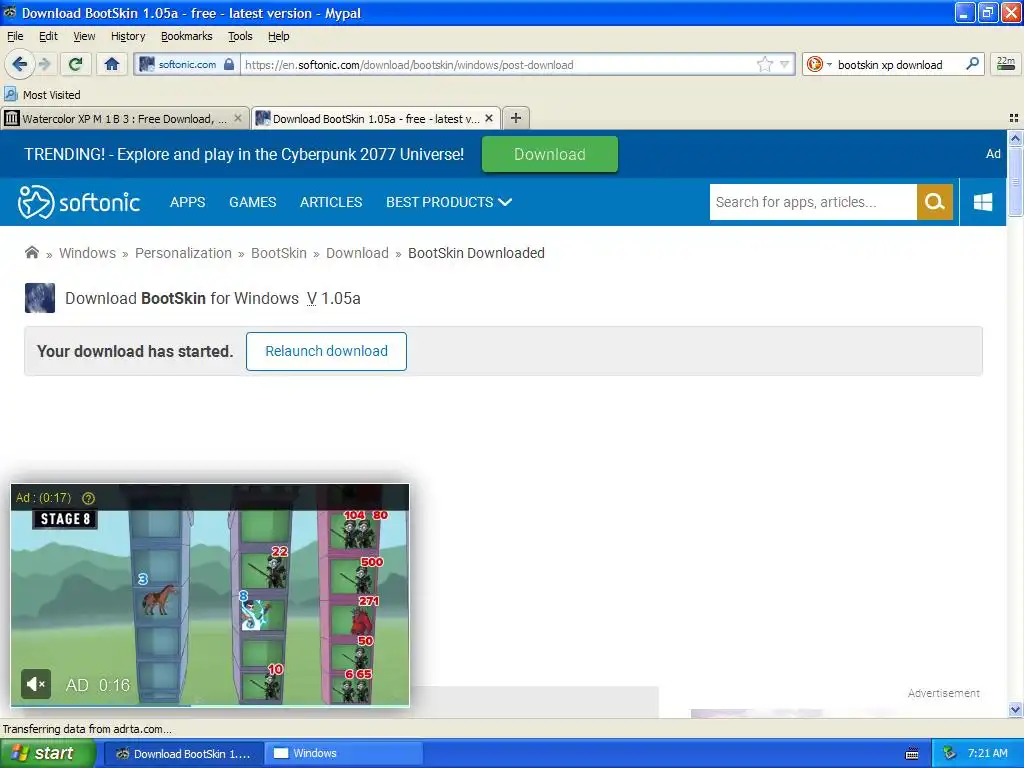Close the Watercolor XP tab
The width and height of the screenshot is (1024, 768).
point(238,118)
